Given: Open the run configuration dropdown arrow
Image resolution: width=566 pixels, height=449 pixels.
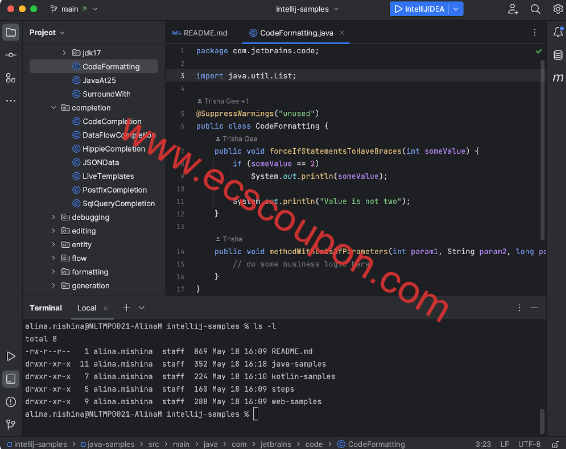Looking at the screenshot, I should click(x=456, y=9).
